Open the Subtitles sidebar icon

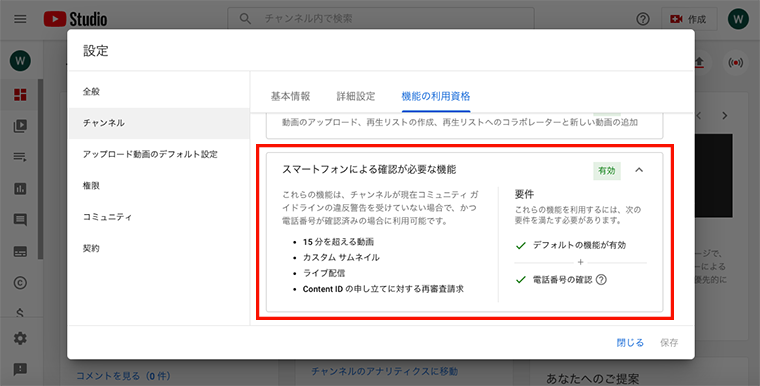pos(20,252)
